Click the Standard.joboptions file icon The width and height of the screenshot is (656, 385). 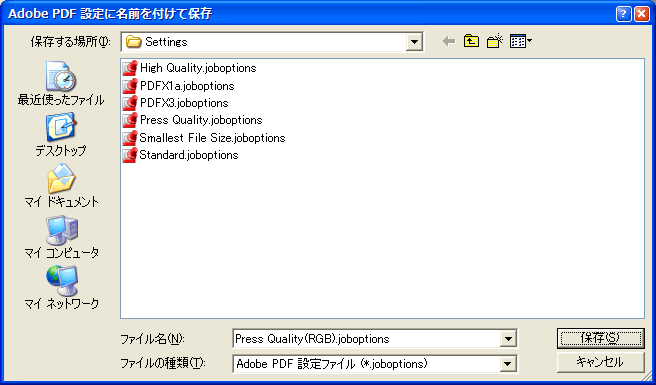click(130, 155)
